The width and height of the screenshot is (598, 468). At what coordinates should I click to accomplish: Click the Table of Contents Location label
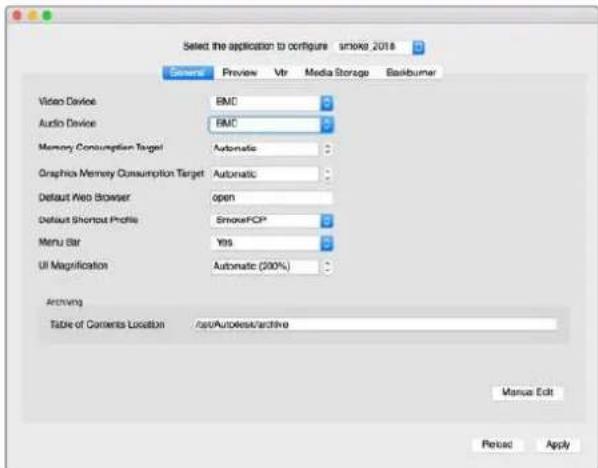tap(107, 325)
